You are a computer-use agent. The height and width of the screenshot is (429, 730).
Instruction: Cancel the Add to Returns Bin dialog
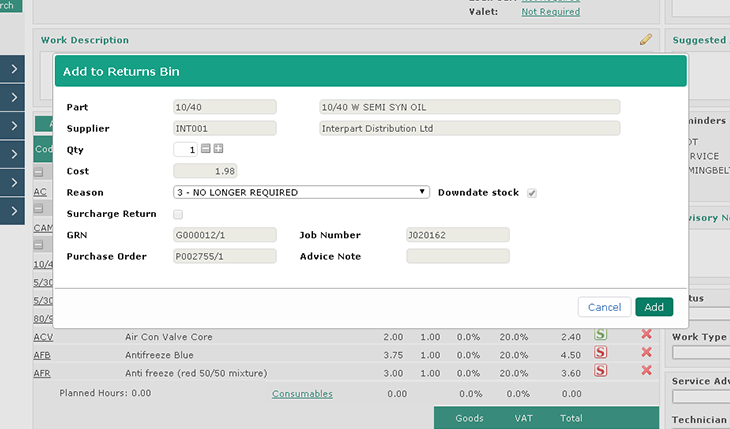(604, 307)
